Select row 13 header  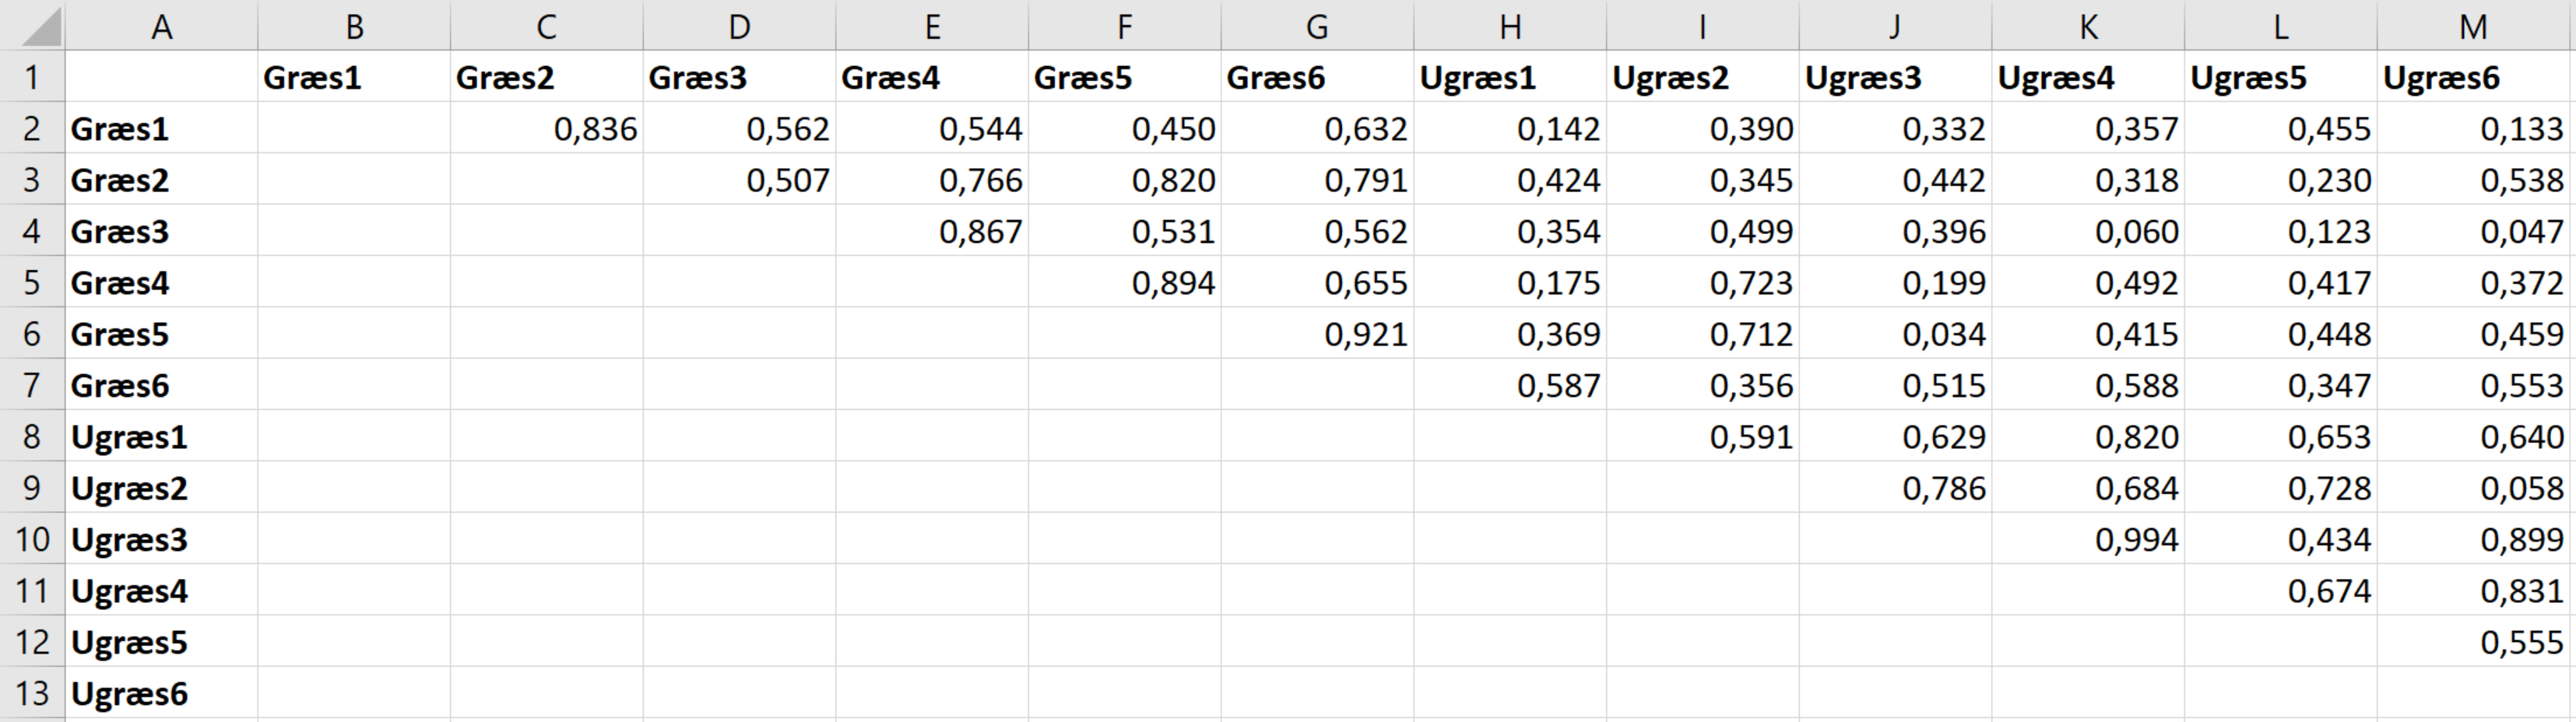point(32,693)
